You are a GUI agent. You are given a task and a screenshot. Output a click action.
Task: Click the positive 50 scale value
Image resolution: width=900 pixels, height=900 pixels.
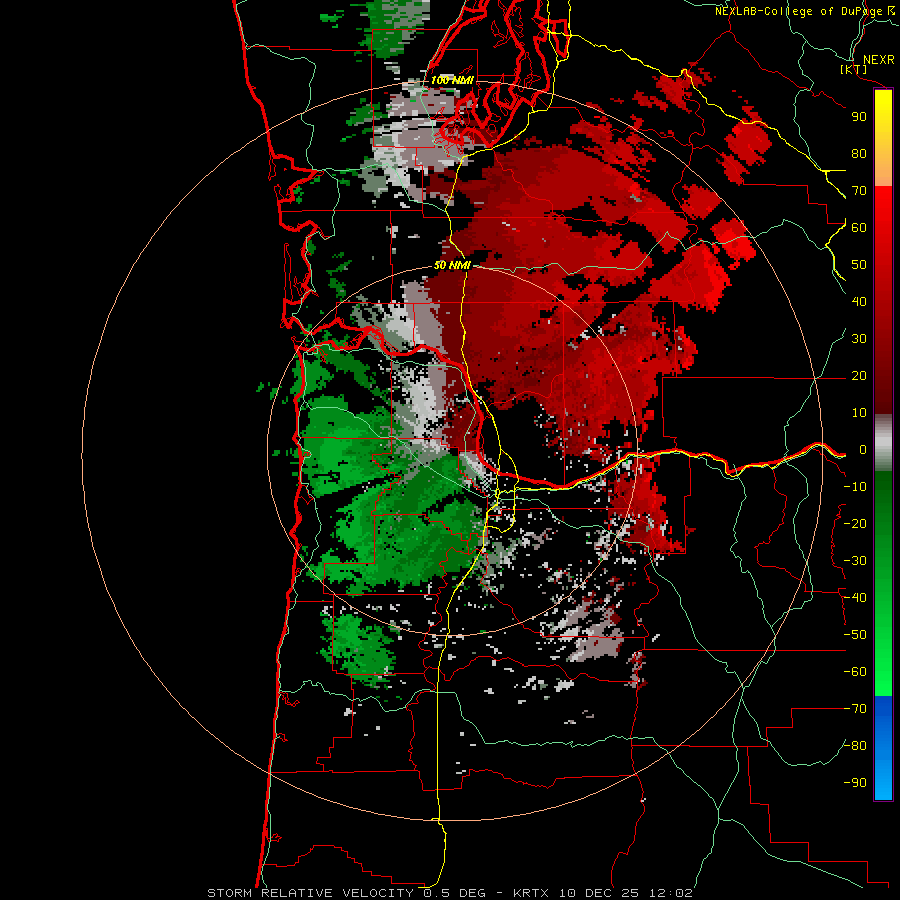pyautogui.click(x=859, y=265)
